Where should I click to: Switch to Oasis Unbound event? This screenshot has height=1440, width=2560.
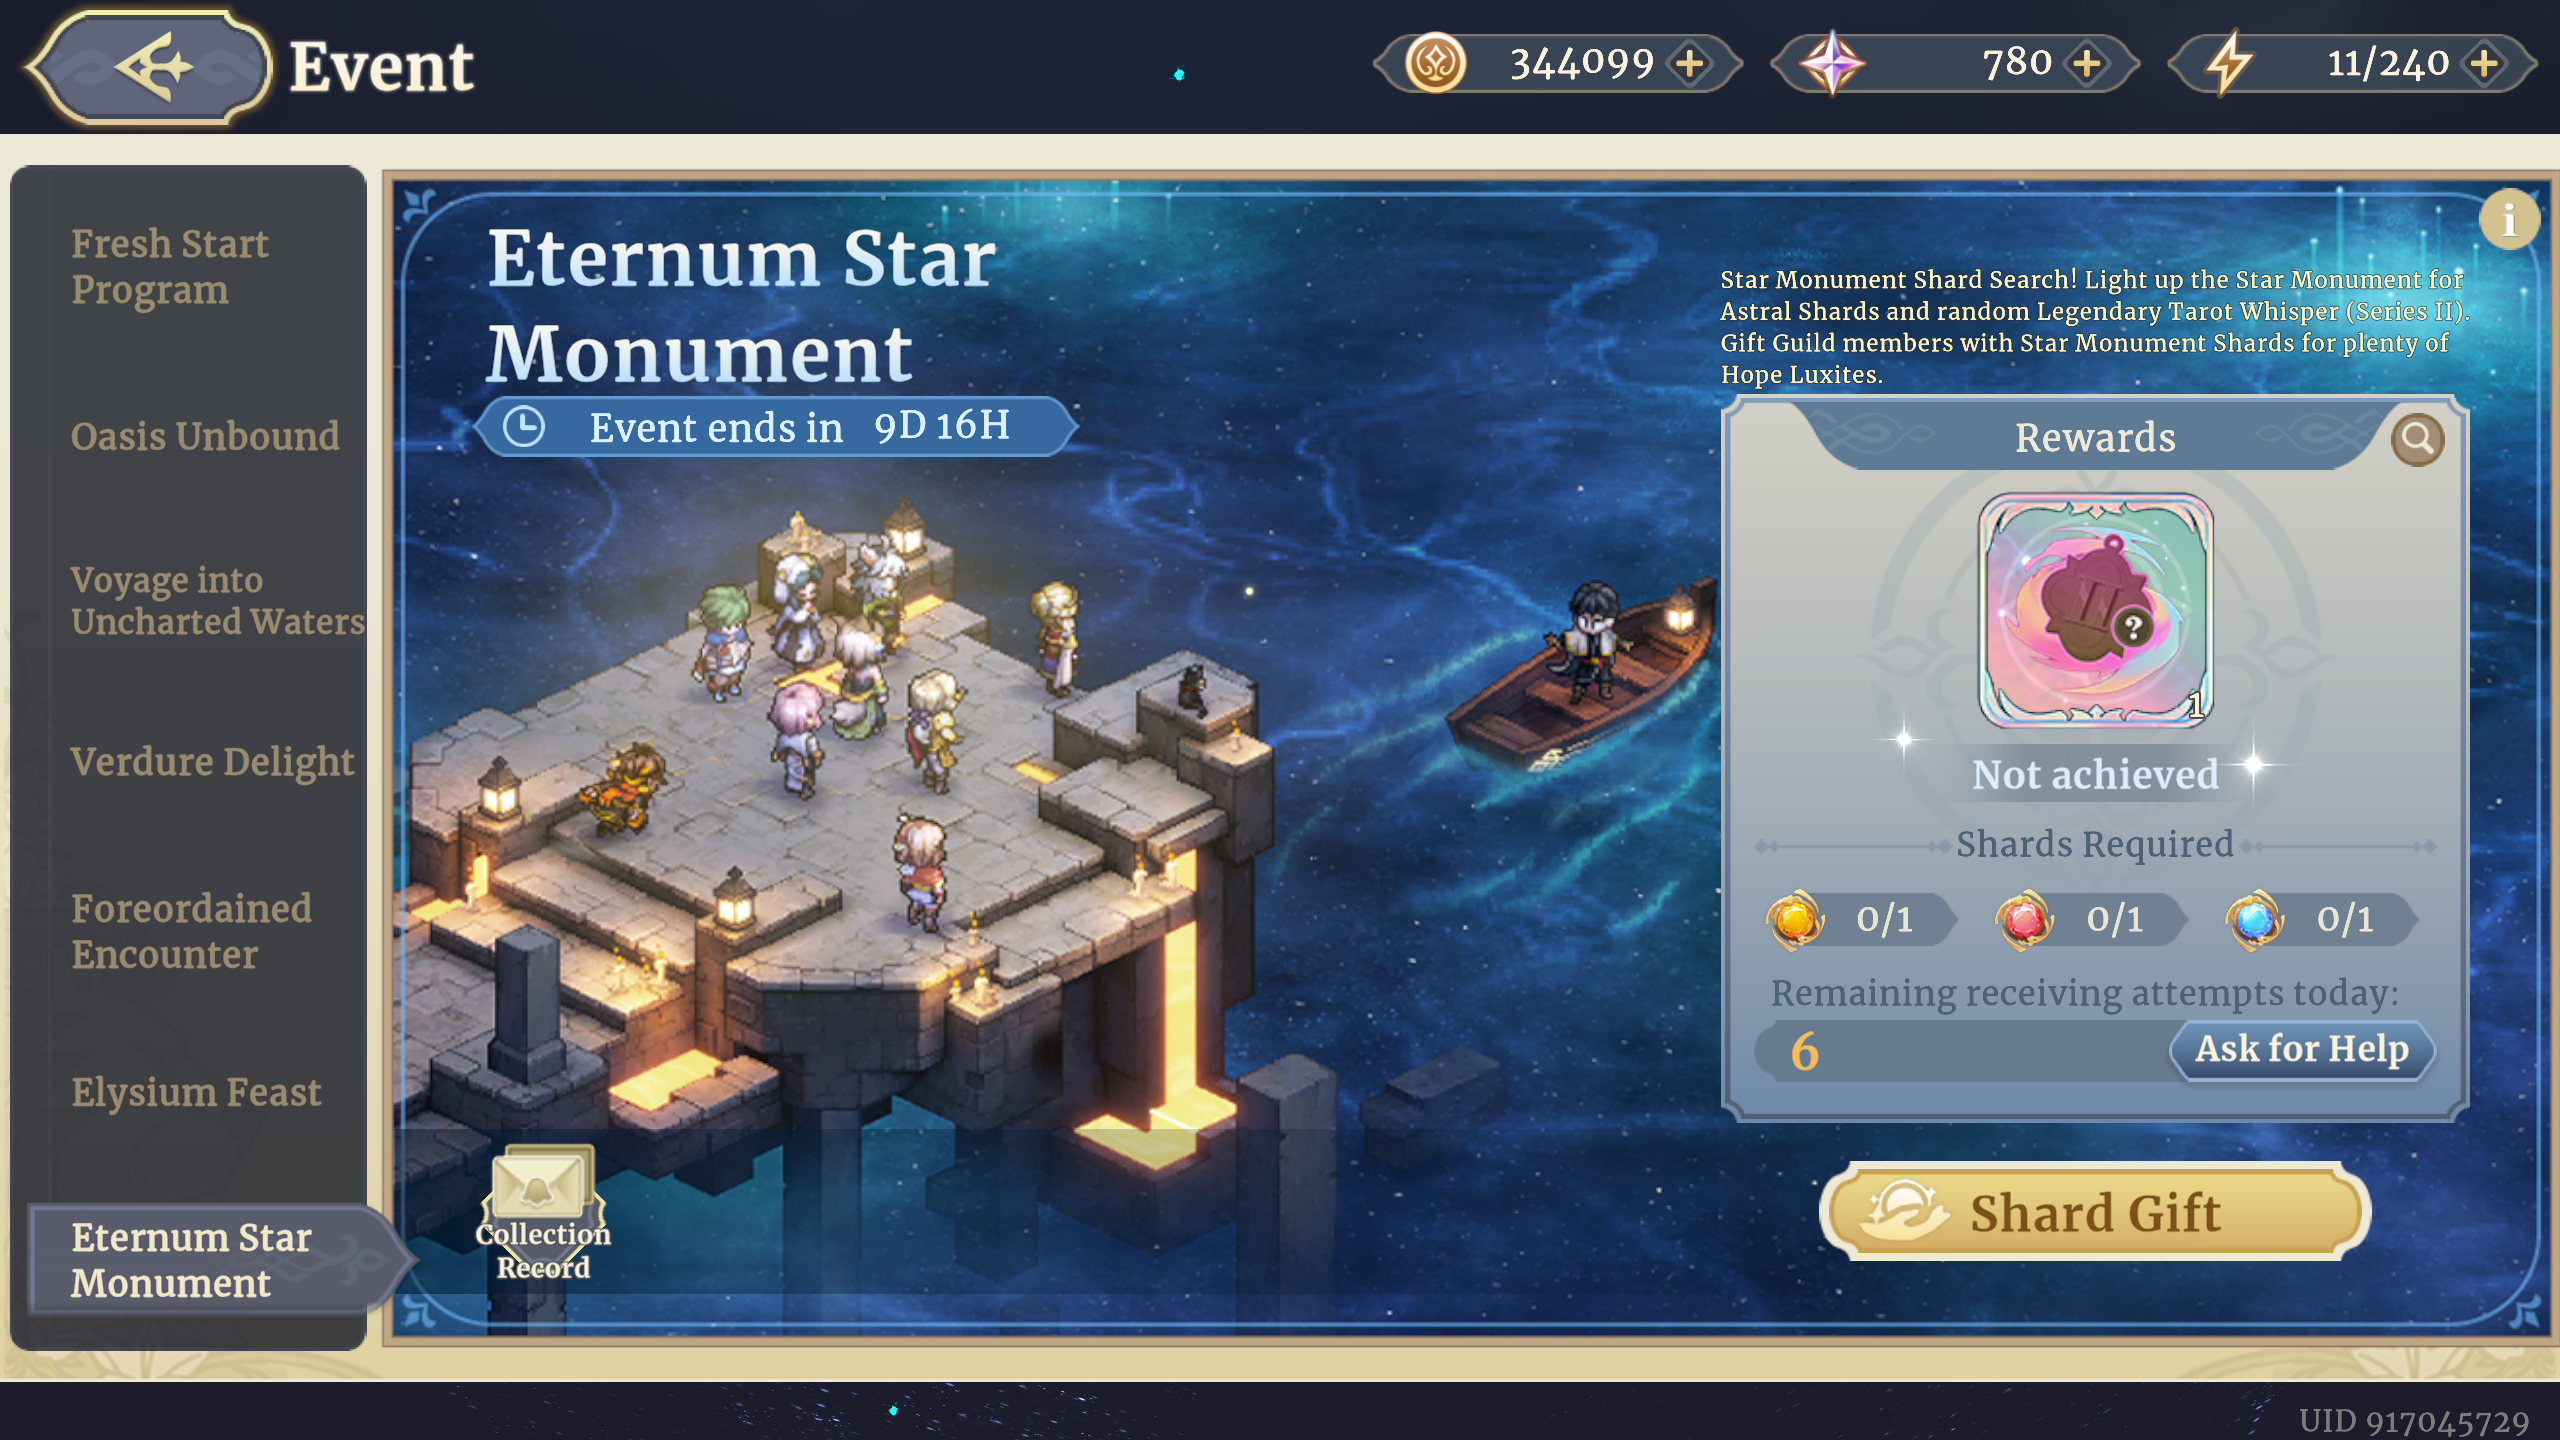[x=204, y=437]
